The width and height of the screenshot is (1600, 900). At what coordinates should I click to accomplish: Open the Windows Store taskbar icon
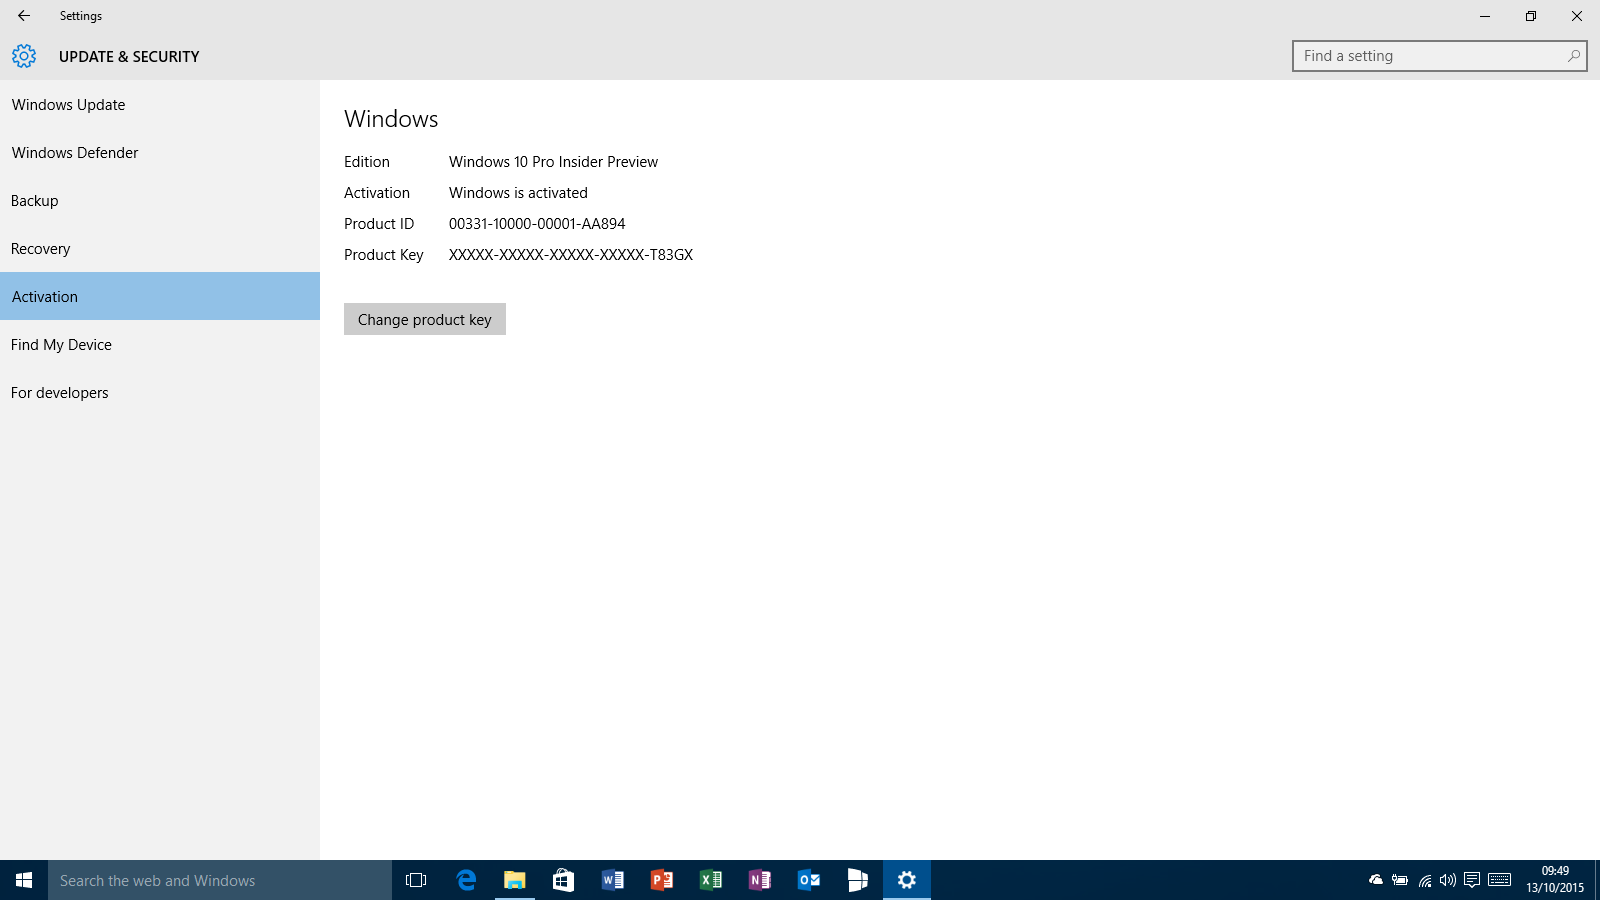click(564, 880)
